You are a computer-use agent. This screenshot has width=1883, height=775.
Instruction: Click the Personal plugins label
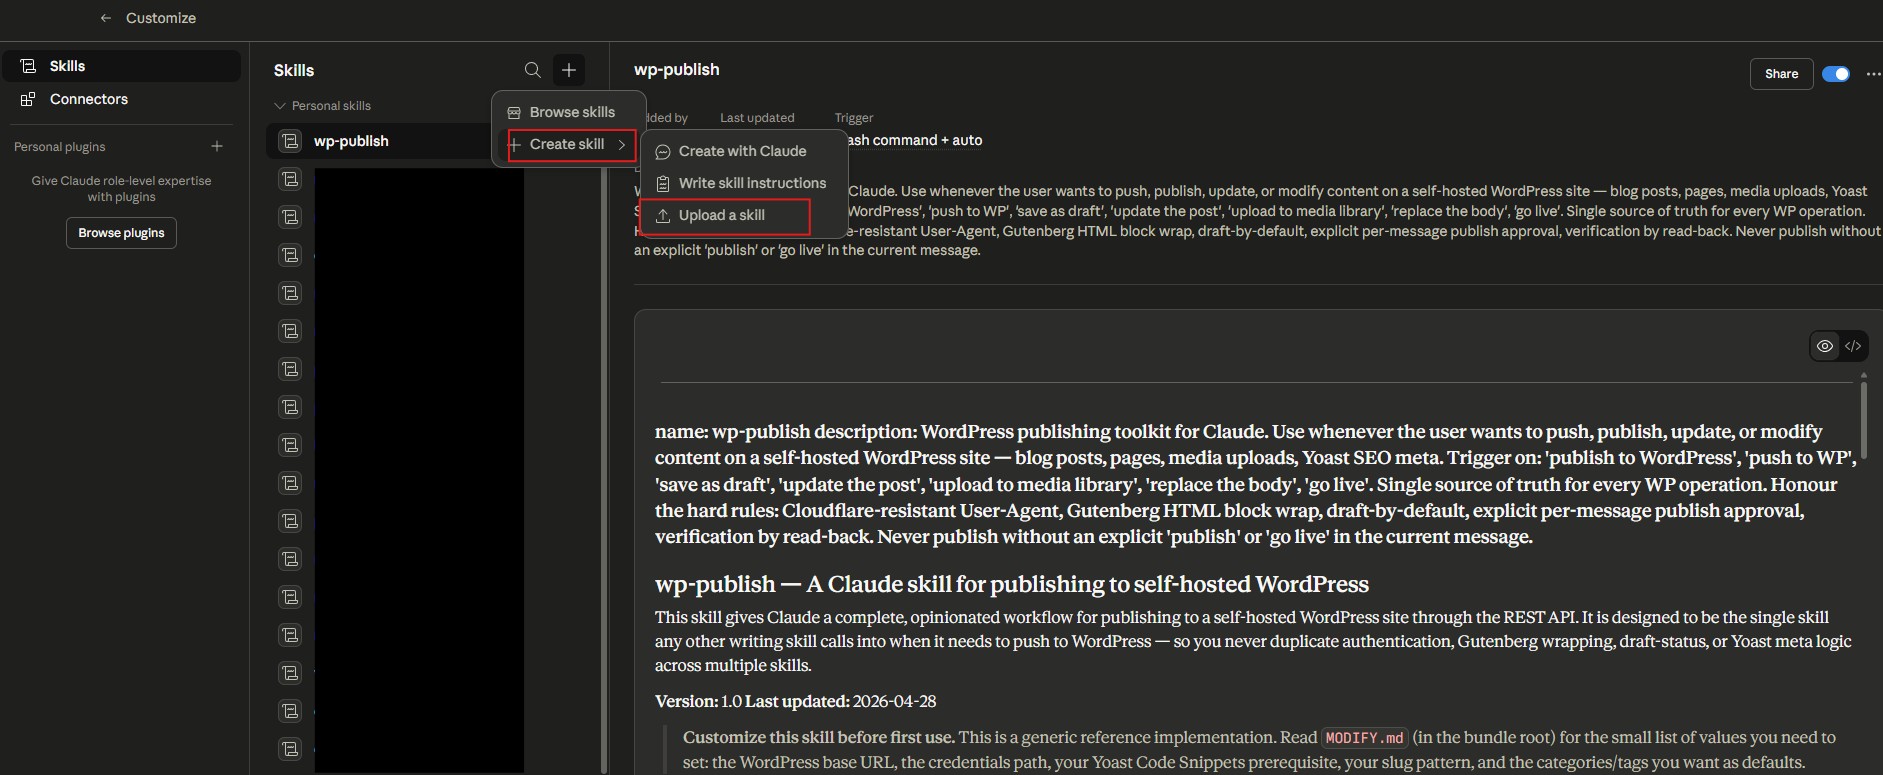click(60, 146)
